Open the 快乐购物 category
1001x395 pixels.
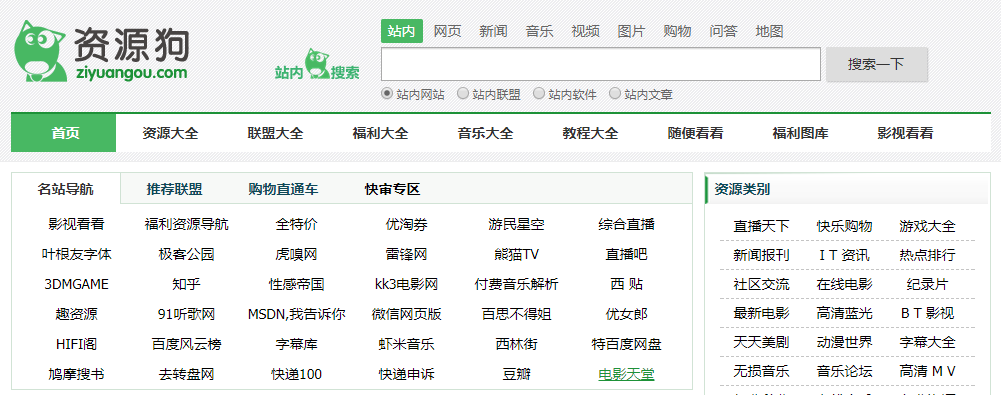click(x=844, y=227)
